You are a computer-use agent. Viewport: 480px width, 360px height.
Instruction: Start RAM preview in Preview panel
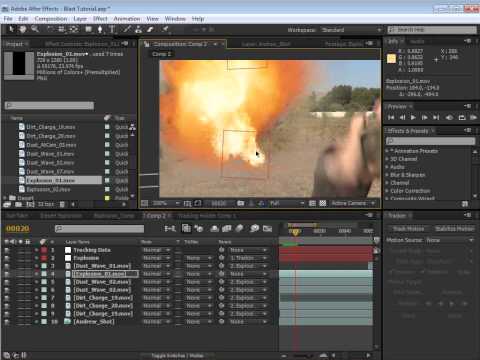click(x=473, y=117)
